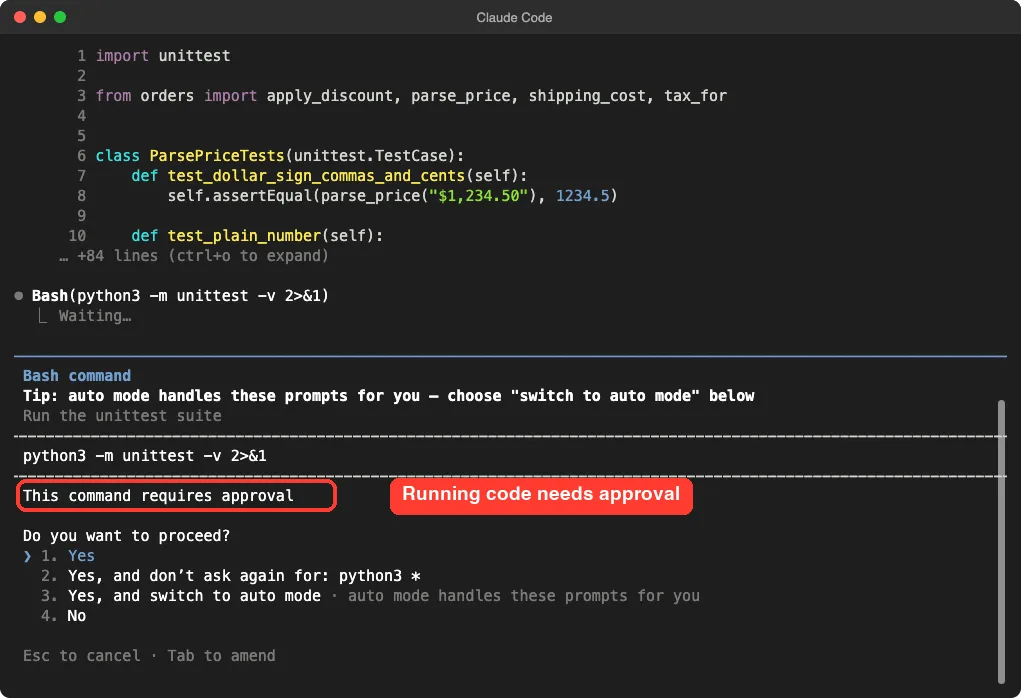This screenshot has width=1021, height=698.
Task: Click the gray bullet beside the Bash command
Action: click(19, 296)
